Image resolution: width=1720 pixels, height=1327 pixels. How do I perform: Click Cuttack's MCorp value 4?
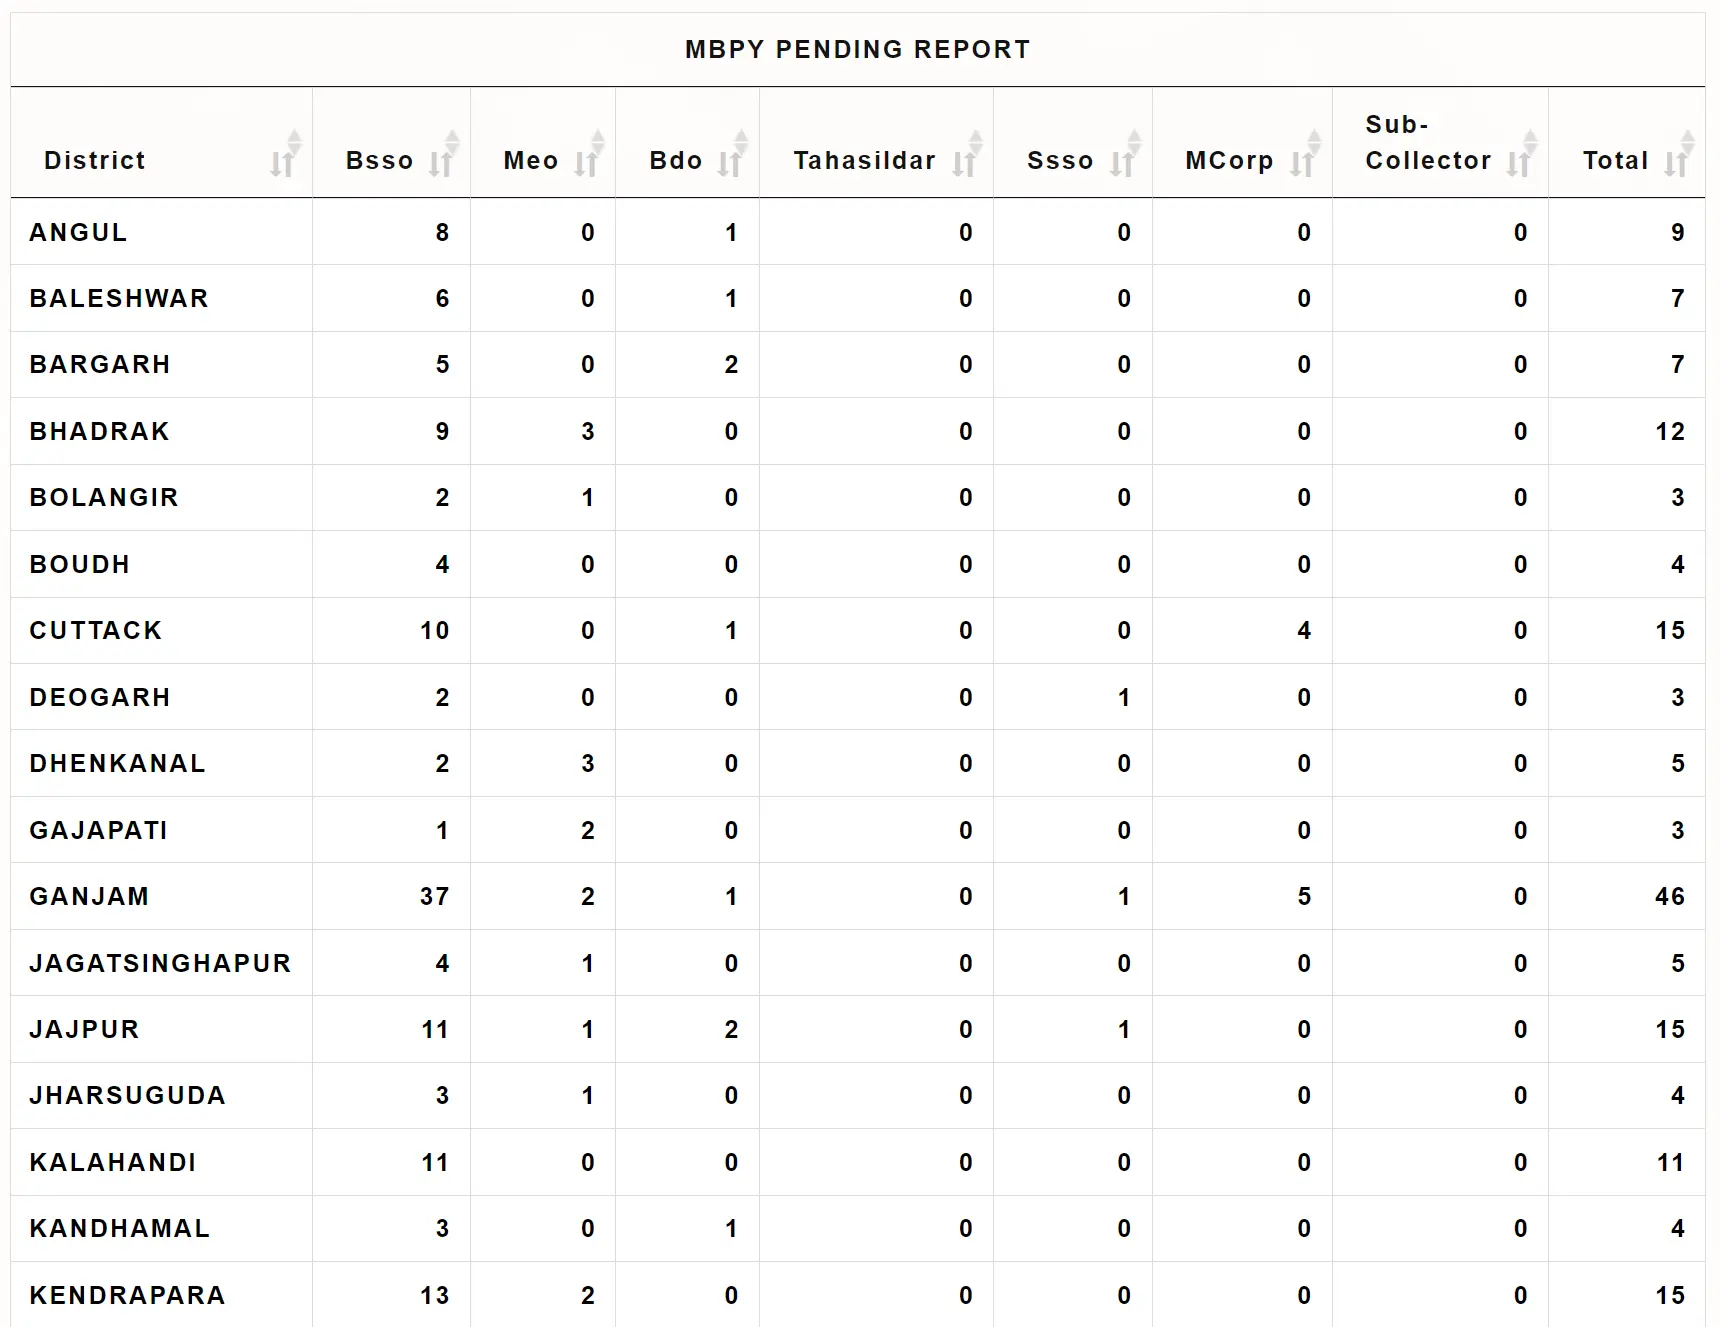[1304, 631]
